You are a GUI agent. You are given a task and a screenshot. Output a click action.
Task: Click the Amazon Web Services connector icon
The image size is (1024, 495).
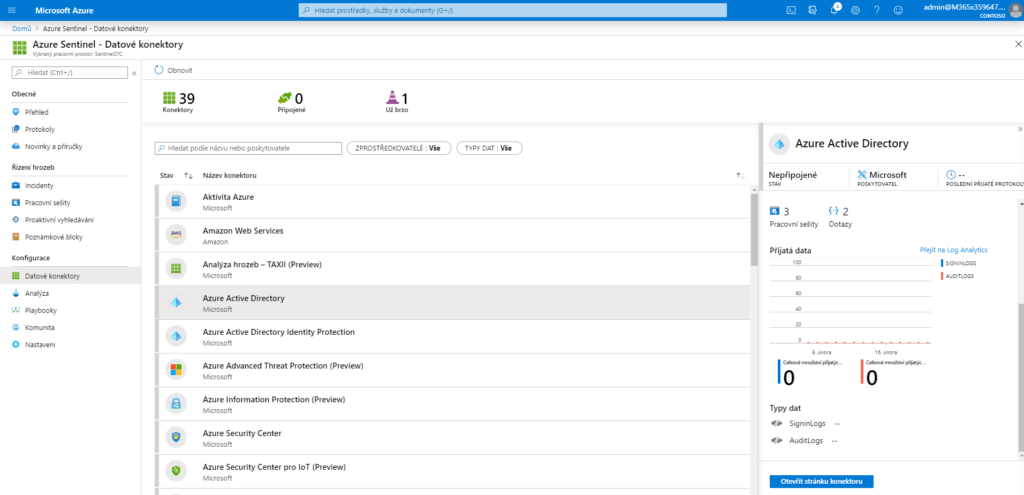(176, 235)
